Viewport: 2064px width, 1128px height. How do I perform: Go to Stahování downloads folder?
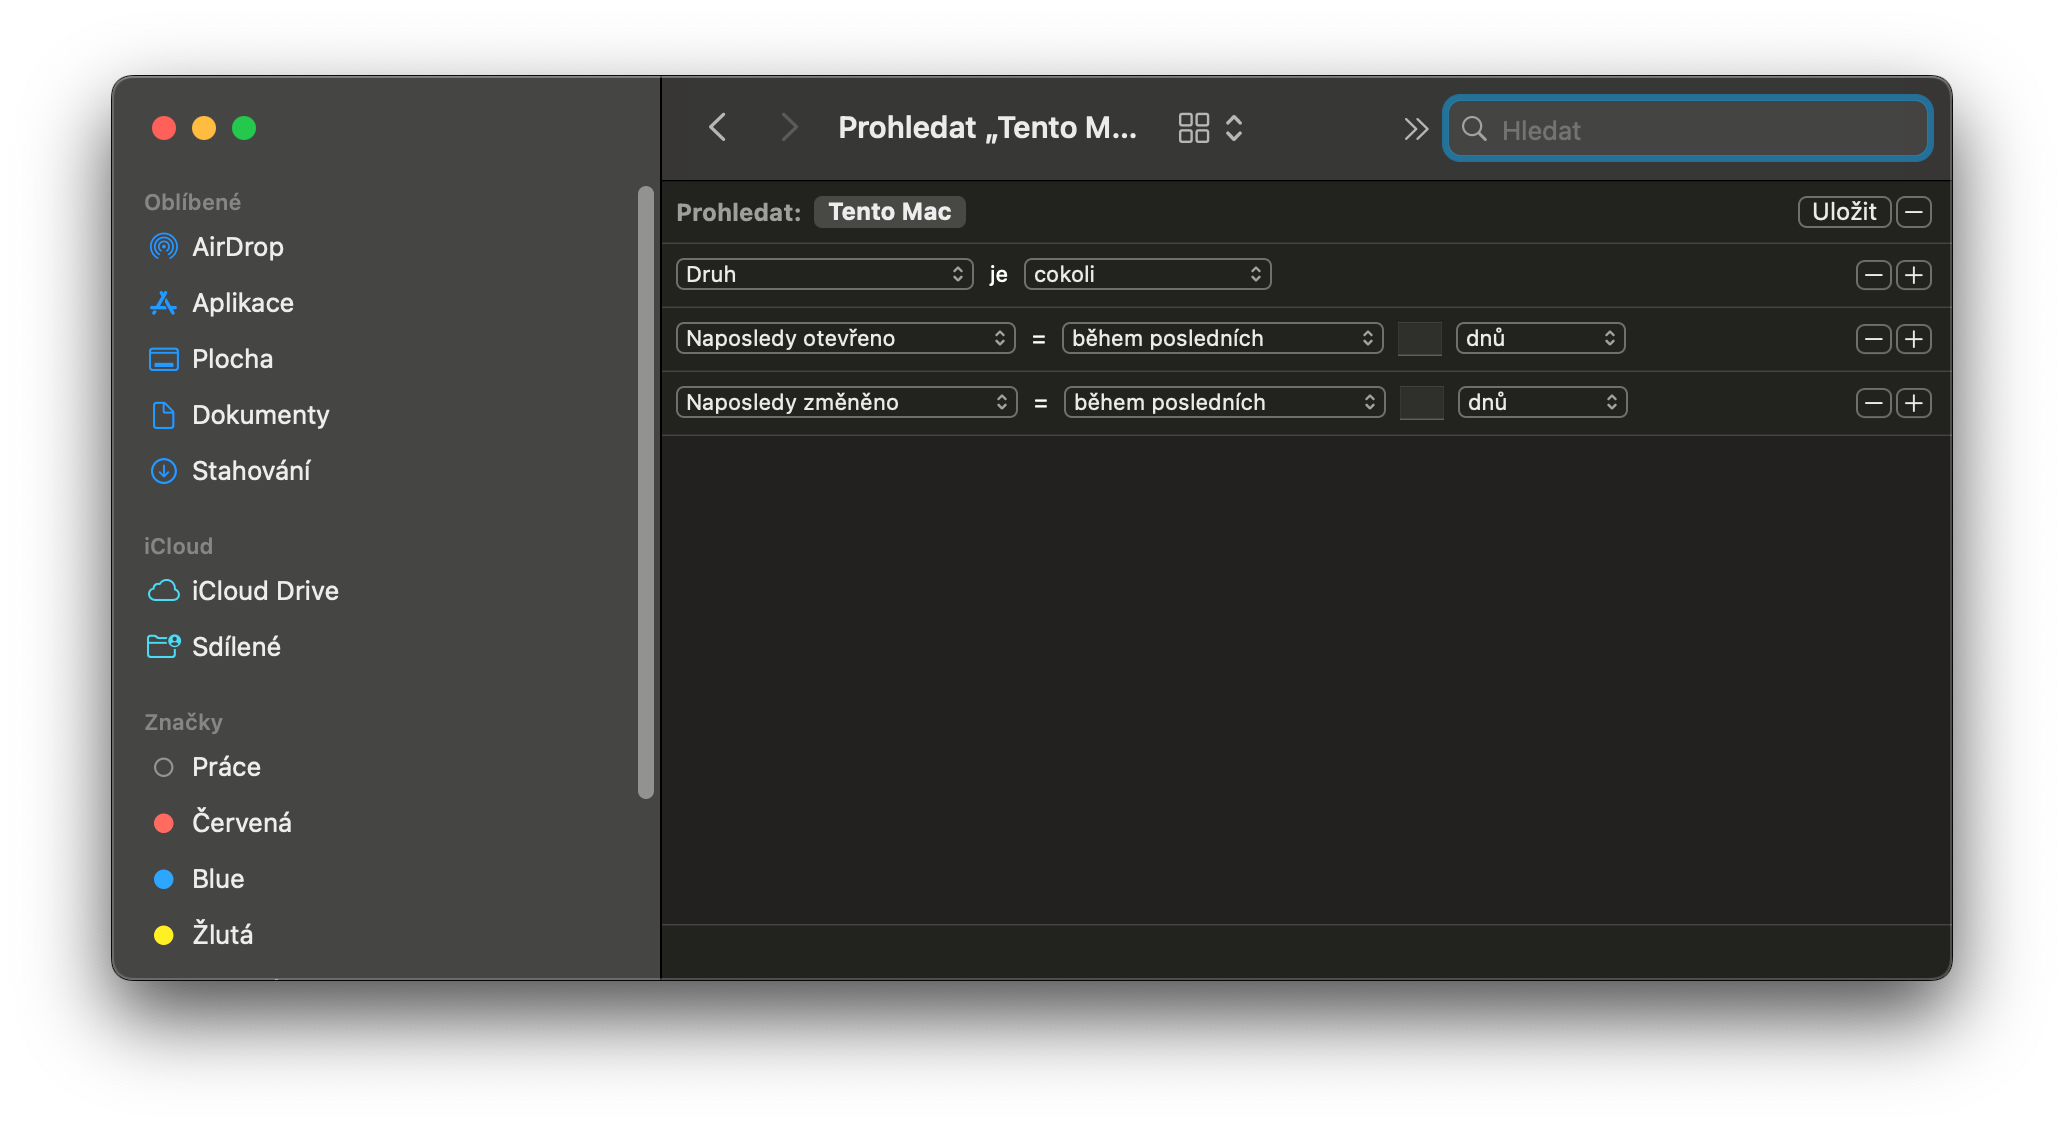250,471
